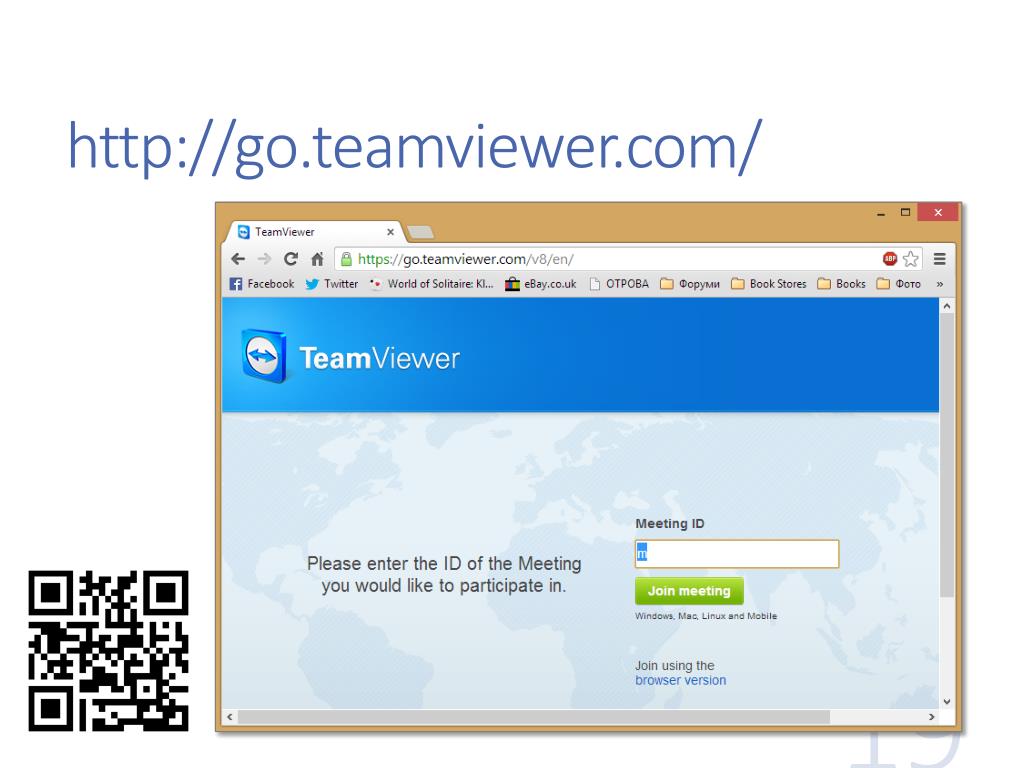Open the ОТРОВА bookmark
1024x768 pixels.
pyautogui.click(x=619, y=284)
